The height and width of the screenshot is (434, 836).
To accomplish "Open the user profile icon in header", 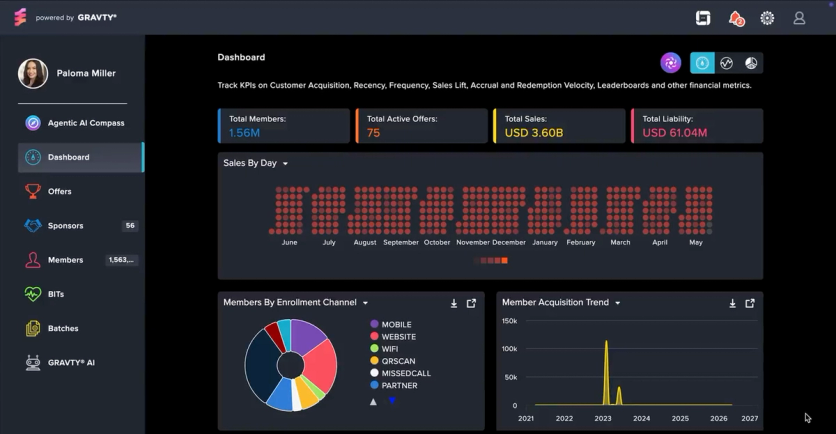I will click(799, 18).
